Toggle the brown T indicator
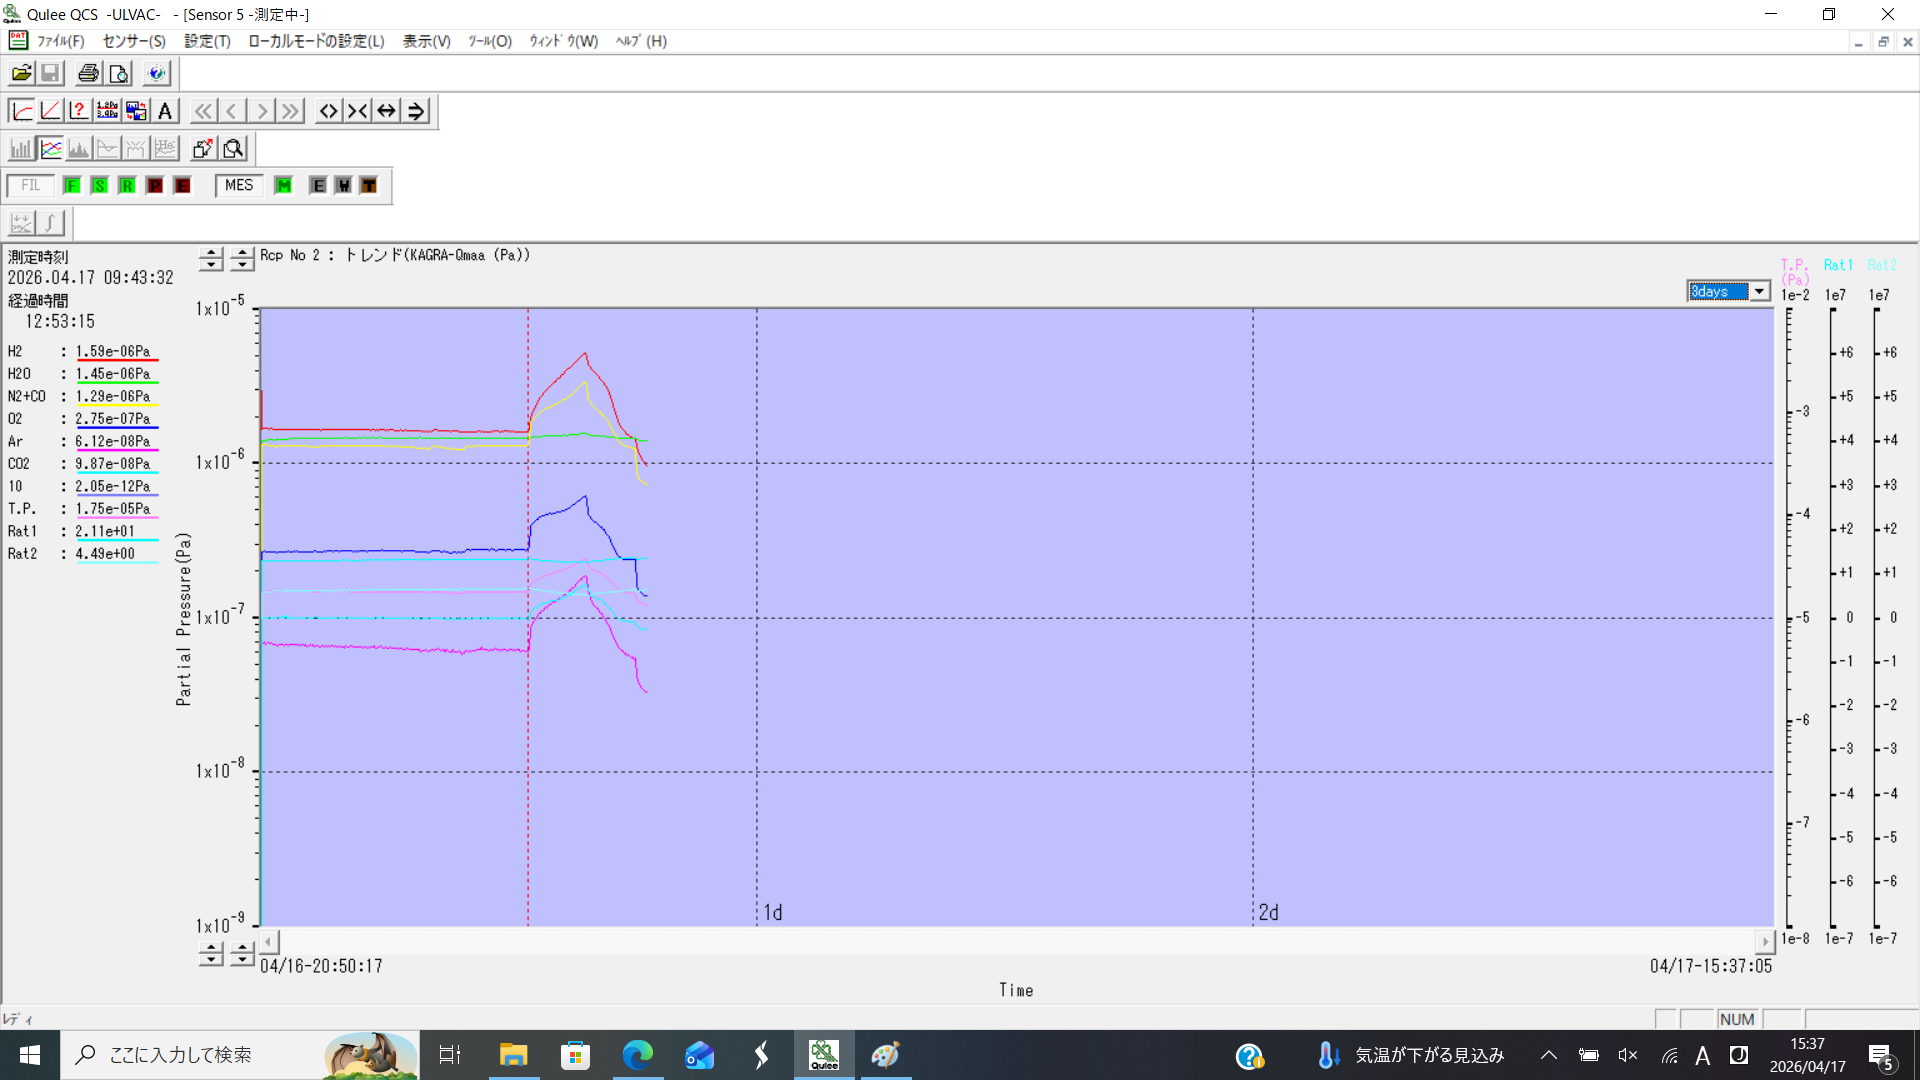The height and width of the screenshot is (1080, 1920). click(x=369, y=186)
